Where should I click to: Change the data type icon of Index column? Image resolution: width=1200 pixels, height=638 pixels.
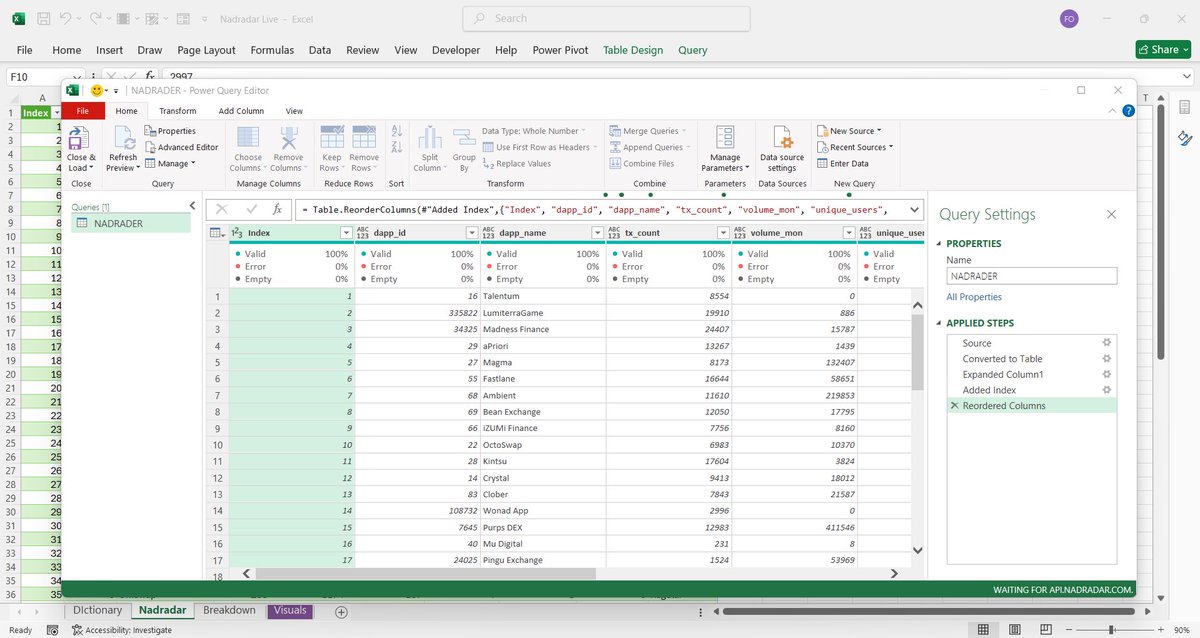coord(237,233)
